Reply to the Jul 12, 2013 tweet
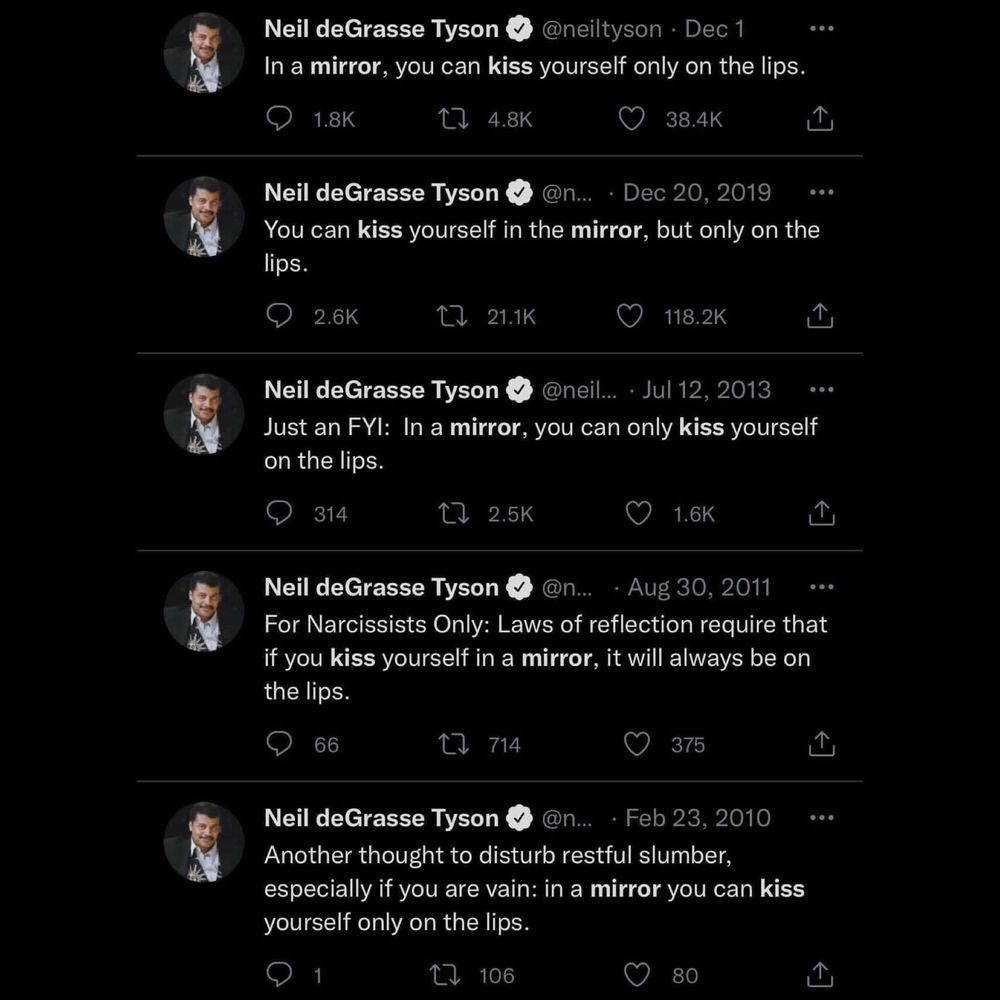Screen dimensions: 1000x1000 pos(279,513)
